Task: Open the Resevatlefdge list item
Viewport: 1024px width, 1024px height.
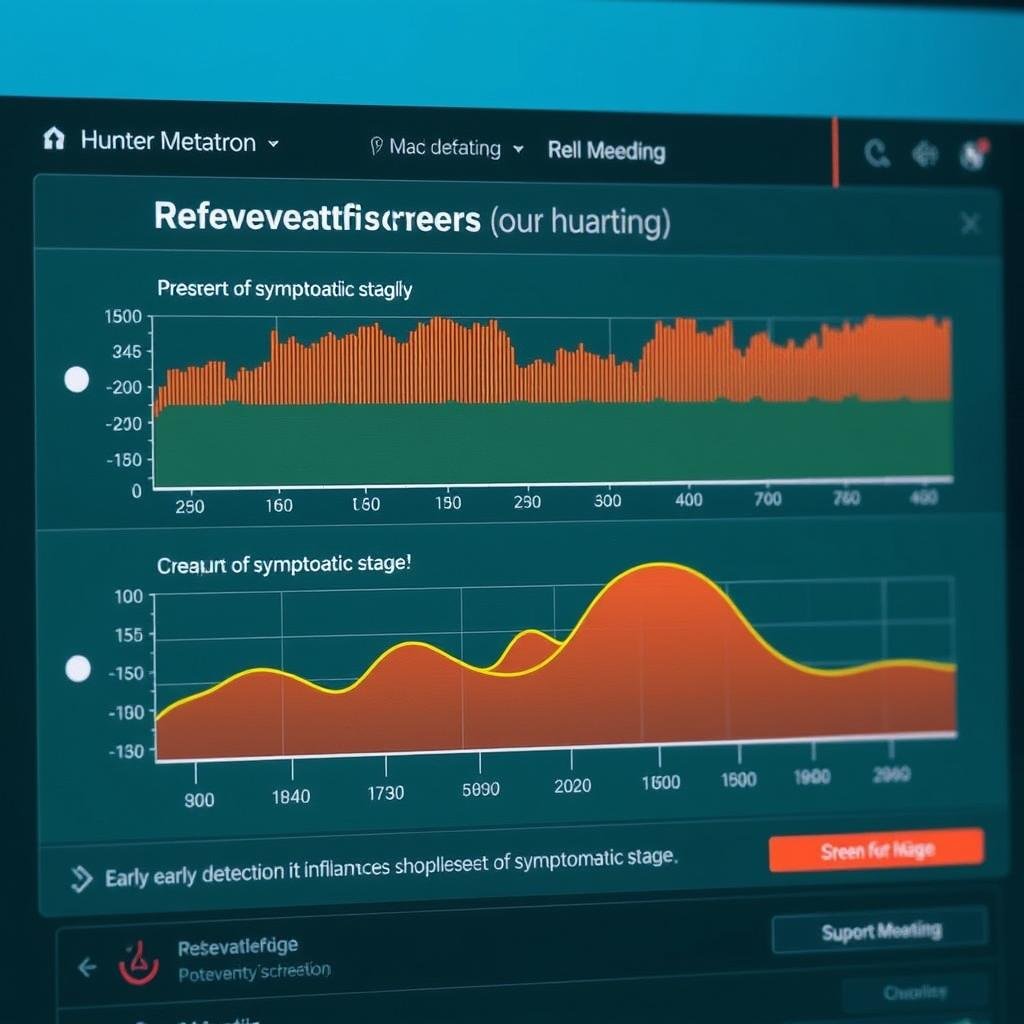Action: [x=238, y=946]
